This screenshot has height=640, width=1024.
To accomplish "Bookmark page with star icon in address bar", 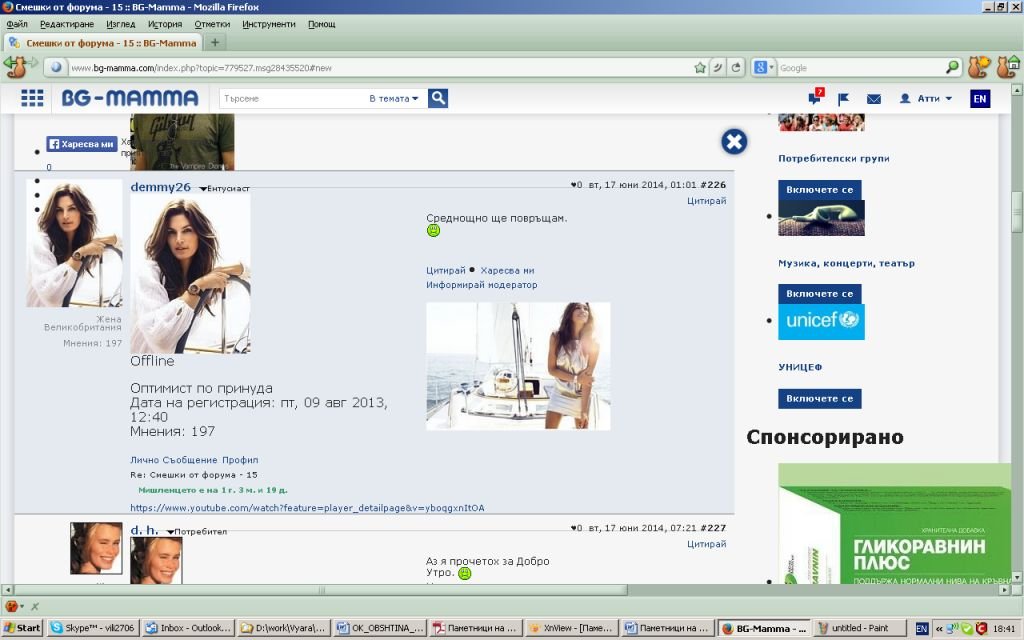I will pyautogui.click(x=700, y=68).
